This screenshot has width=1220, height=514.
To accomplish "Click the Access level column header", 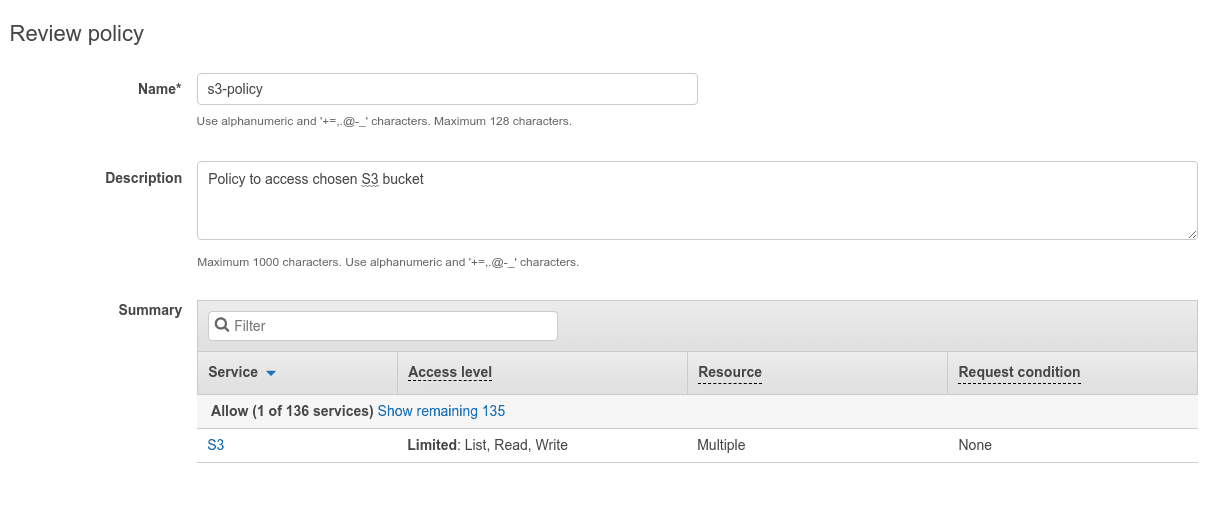I will click(450, 372).
